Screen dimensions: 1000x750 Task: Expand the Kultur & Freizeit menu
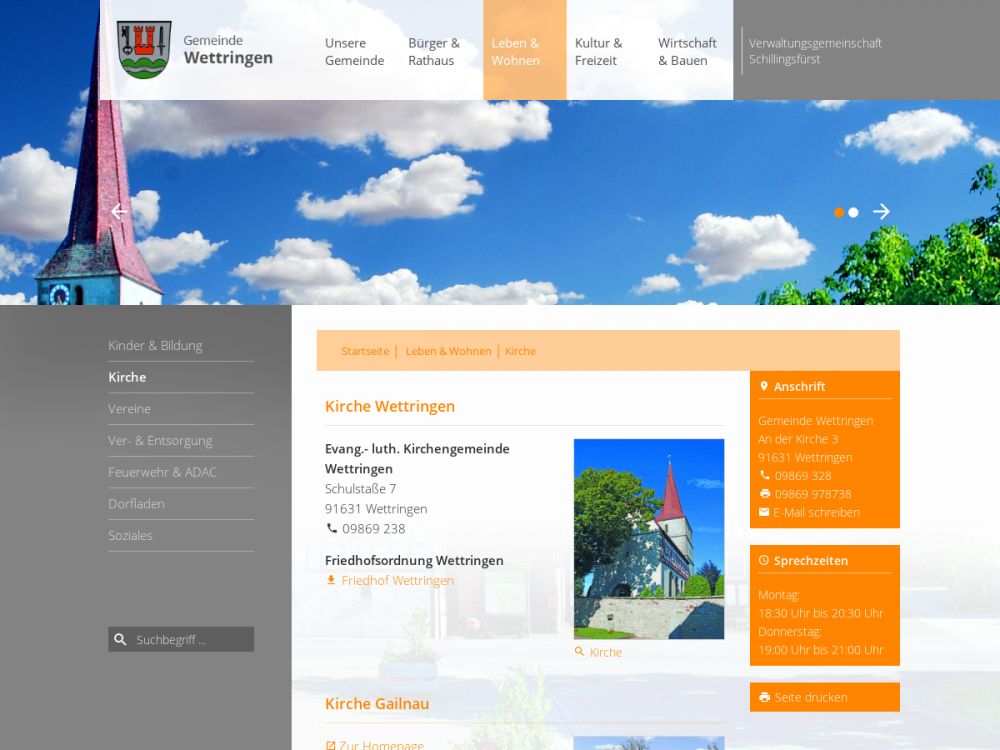(x=598, y=52)
